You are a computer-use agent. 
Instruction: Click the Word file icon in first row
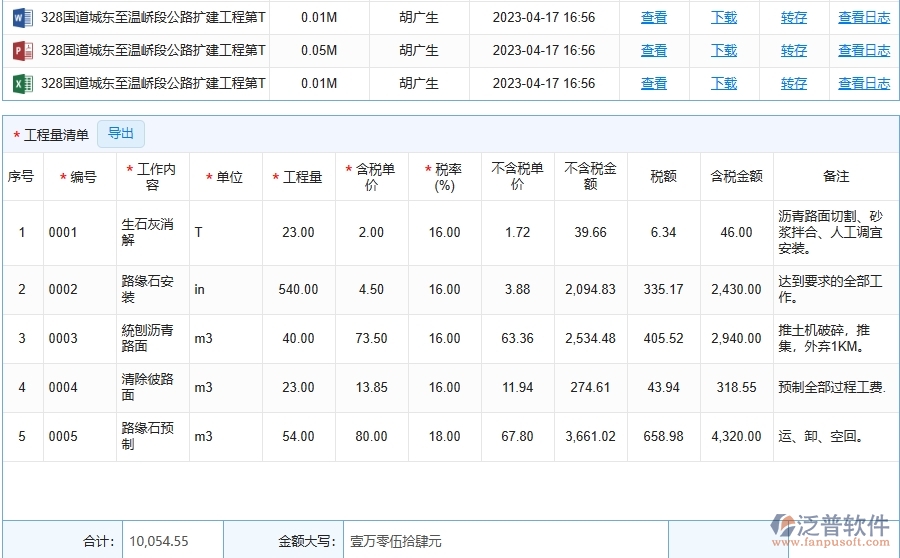(22, 17)
